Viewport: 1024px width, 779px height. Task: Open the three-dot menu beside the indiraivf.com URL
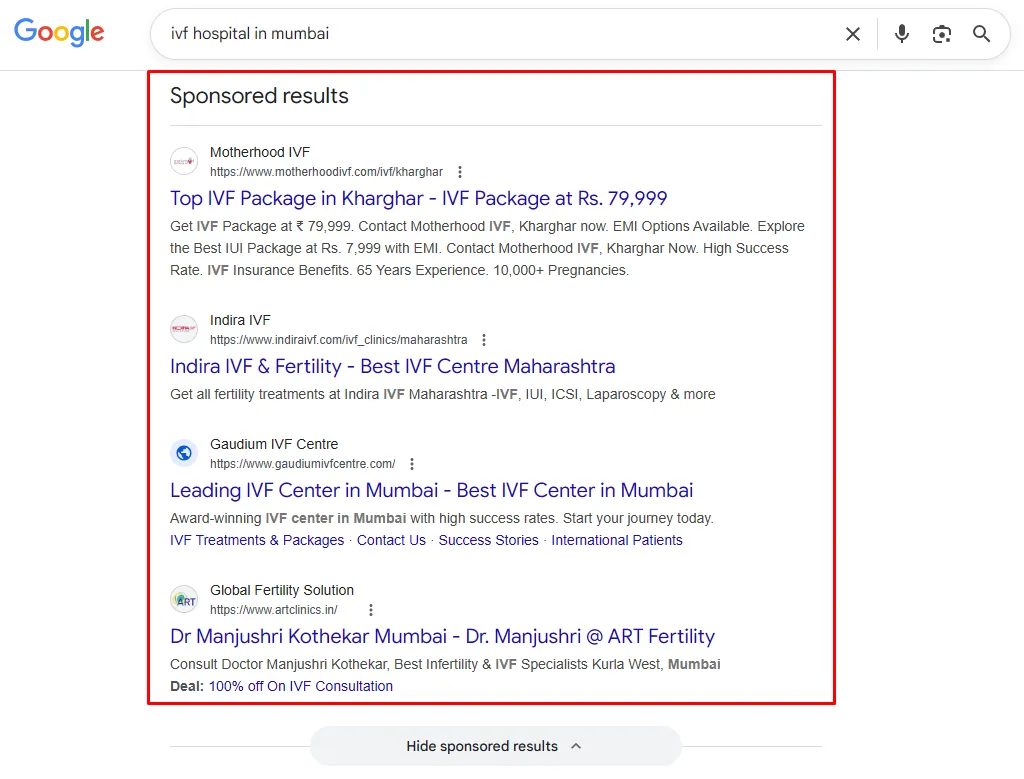pos(484,340)
